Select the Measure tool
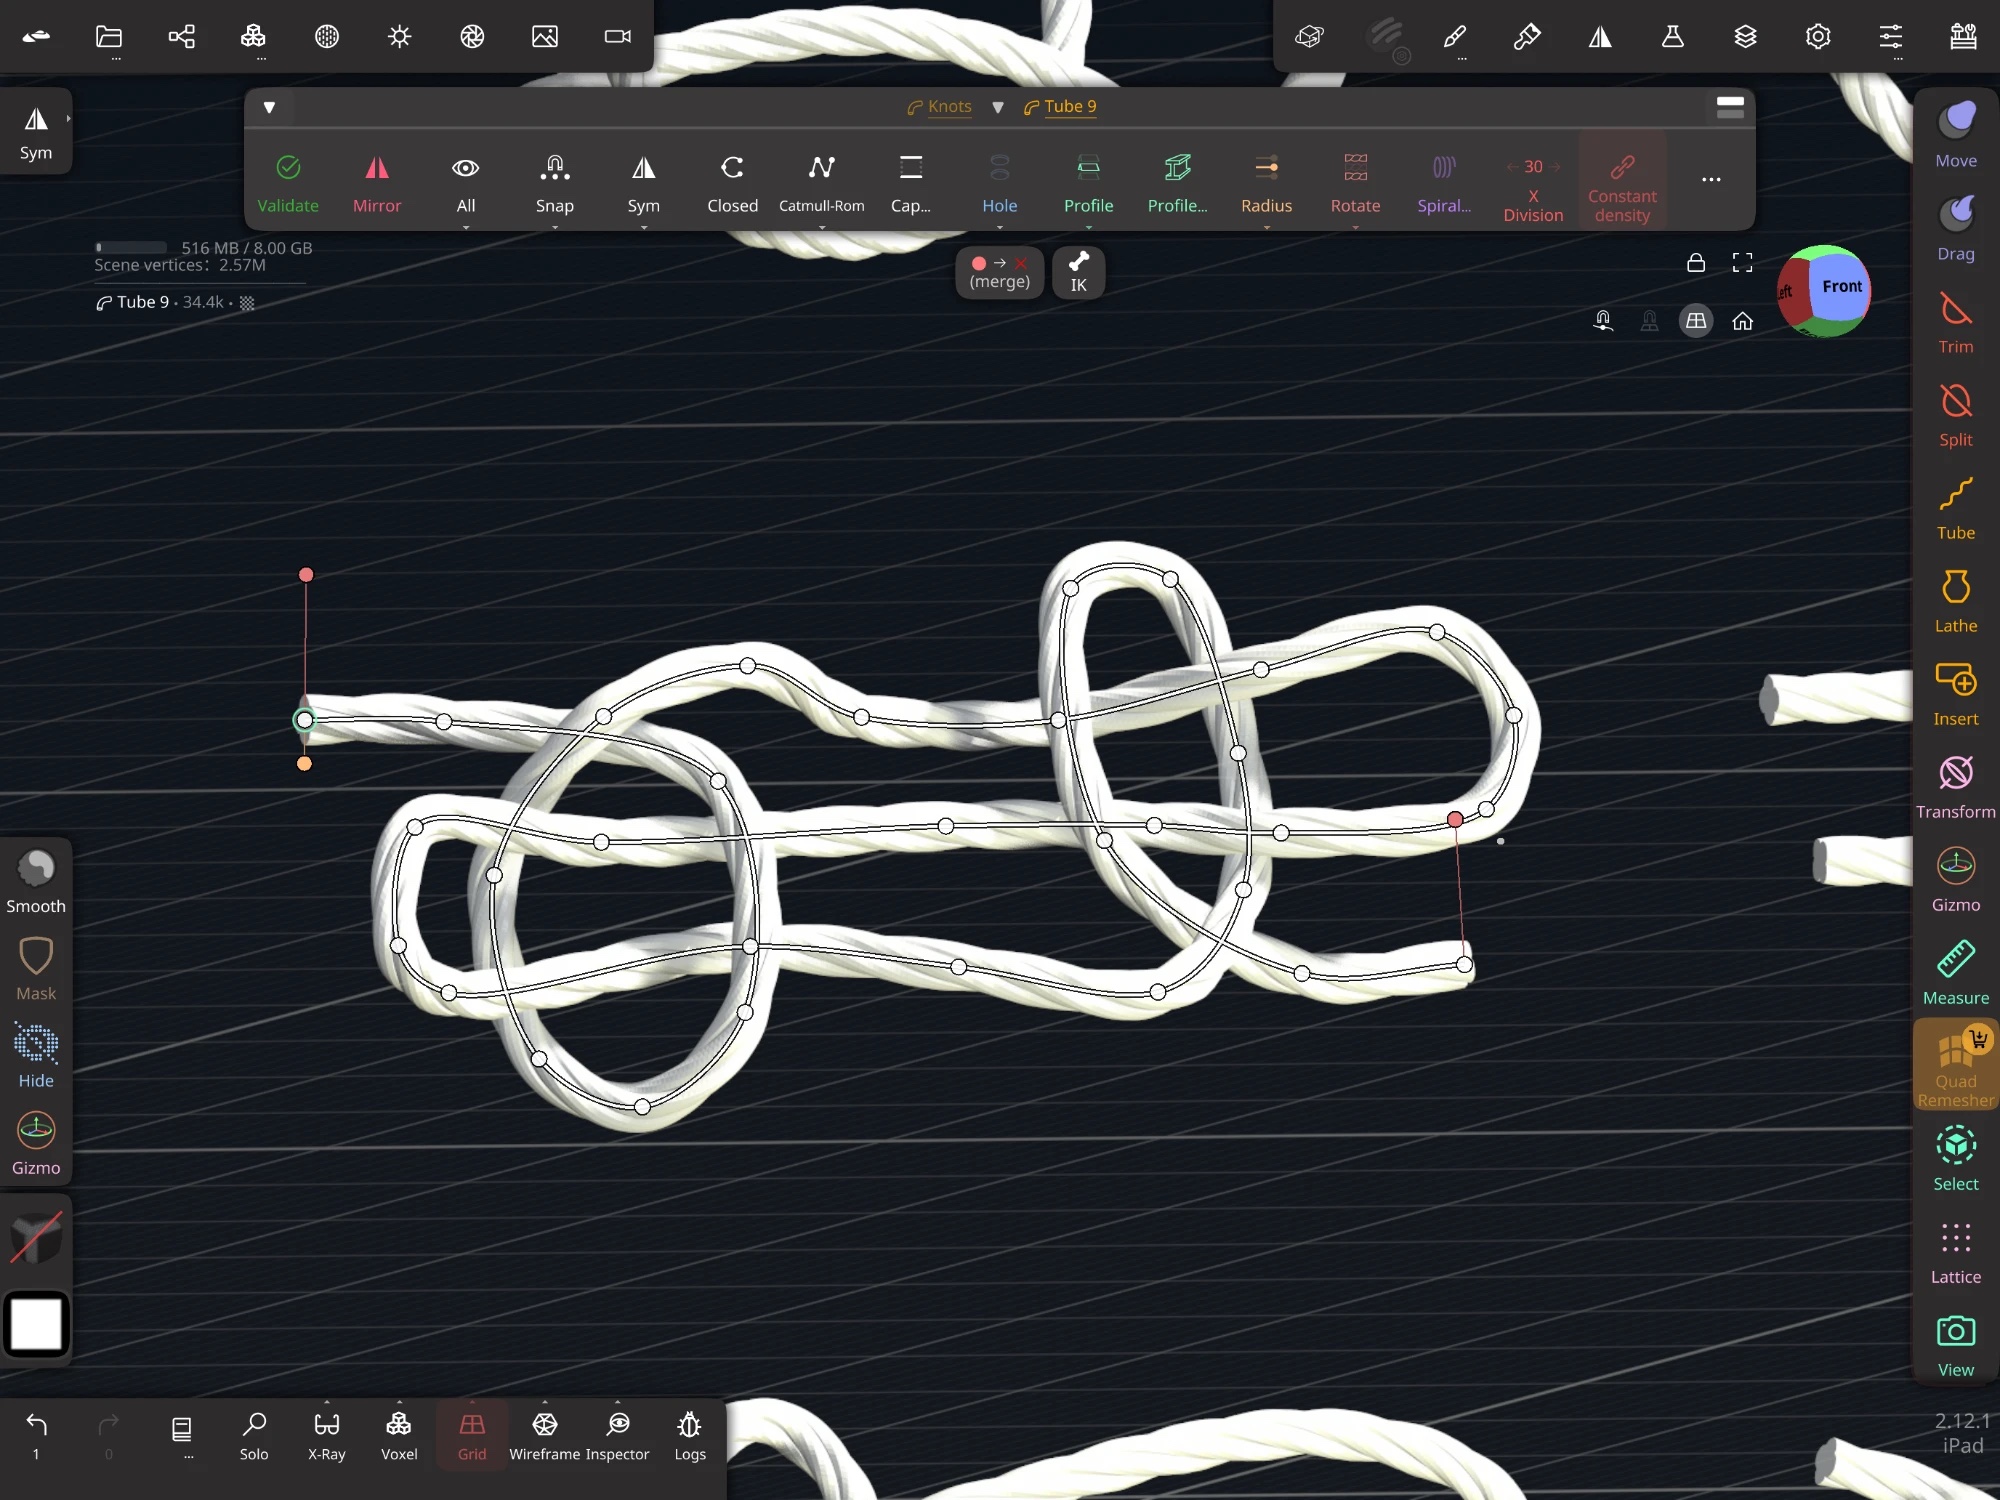The width and height of the screenshot is (2000, 1500). click(x=1955, y=973)
